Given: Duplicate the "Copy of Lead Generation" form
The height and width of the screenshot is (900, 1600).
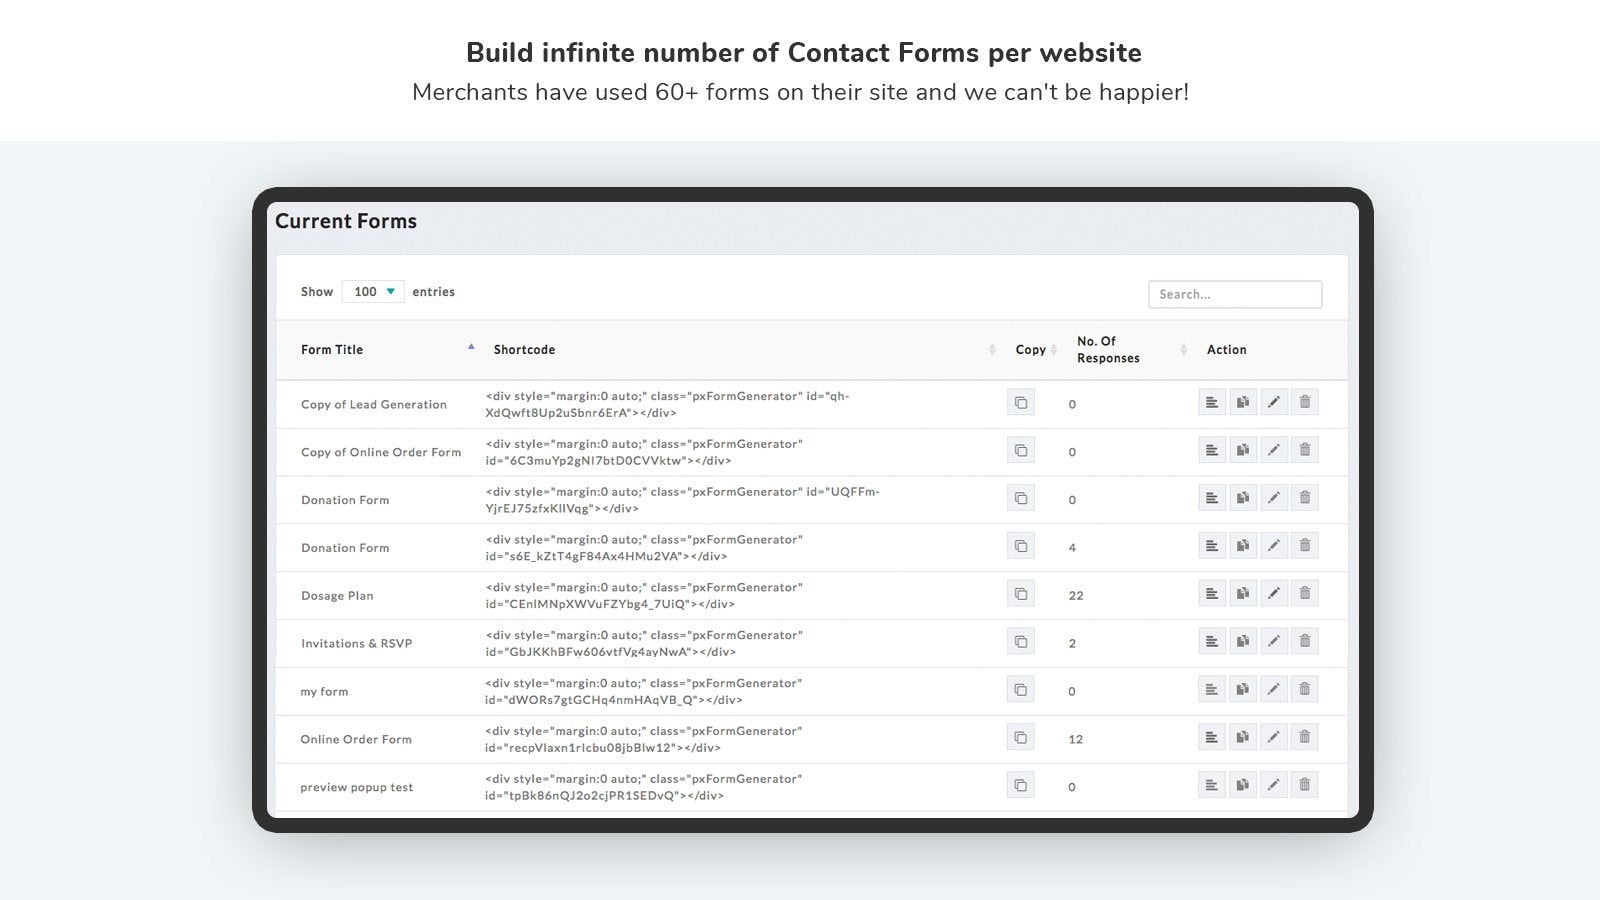Looking at the screenshot, I should click(x=1243, y=401).
